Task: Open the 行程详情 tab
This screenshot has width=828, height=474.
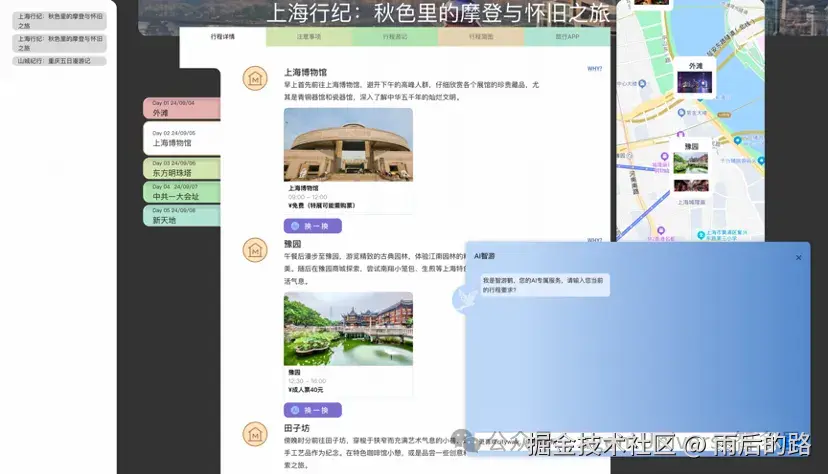Action: [222, 37]
